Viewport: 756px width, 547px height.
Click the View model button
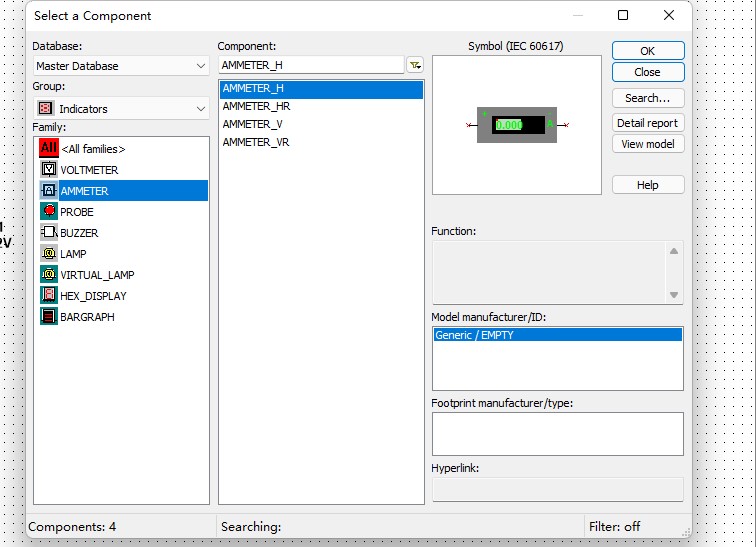[x=648, y=144]
